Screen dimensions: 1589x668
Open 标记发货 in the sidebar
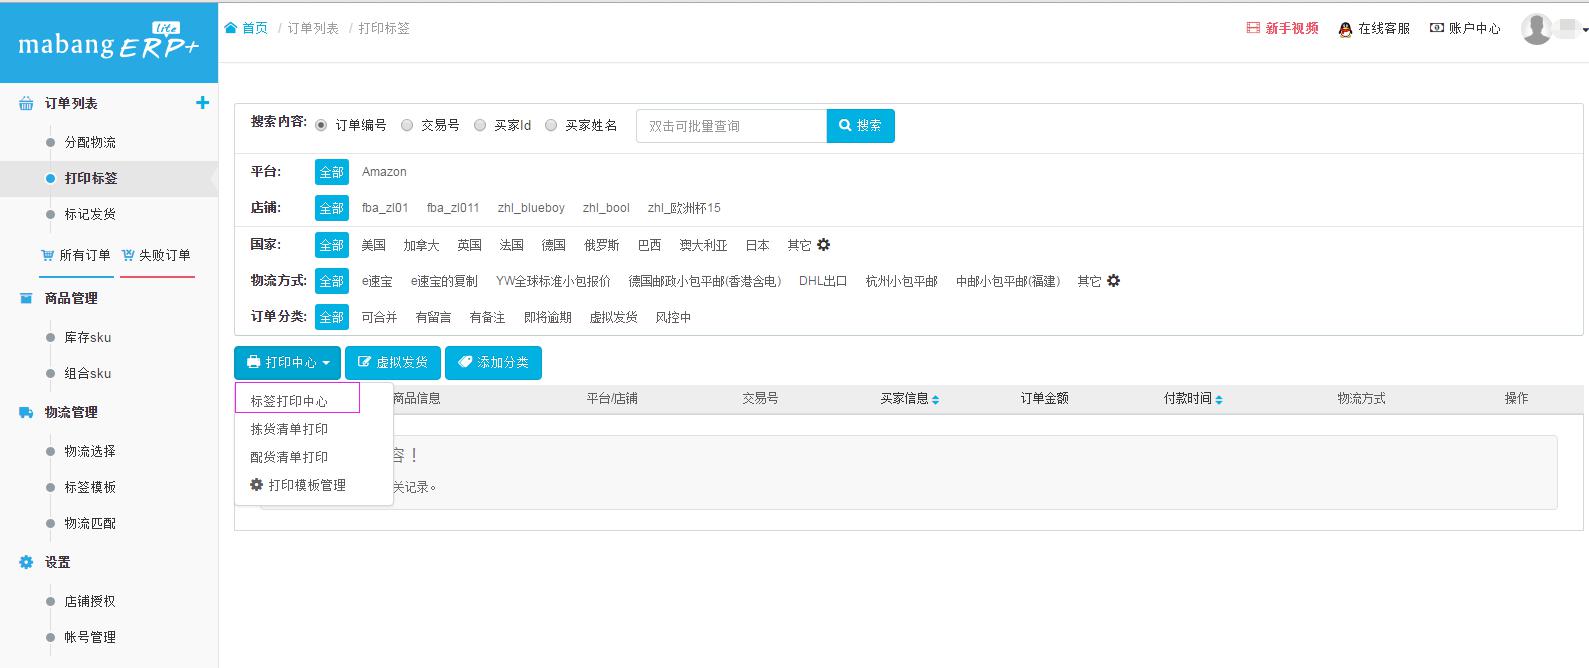click(x=90, y=214)
